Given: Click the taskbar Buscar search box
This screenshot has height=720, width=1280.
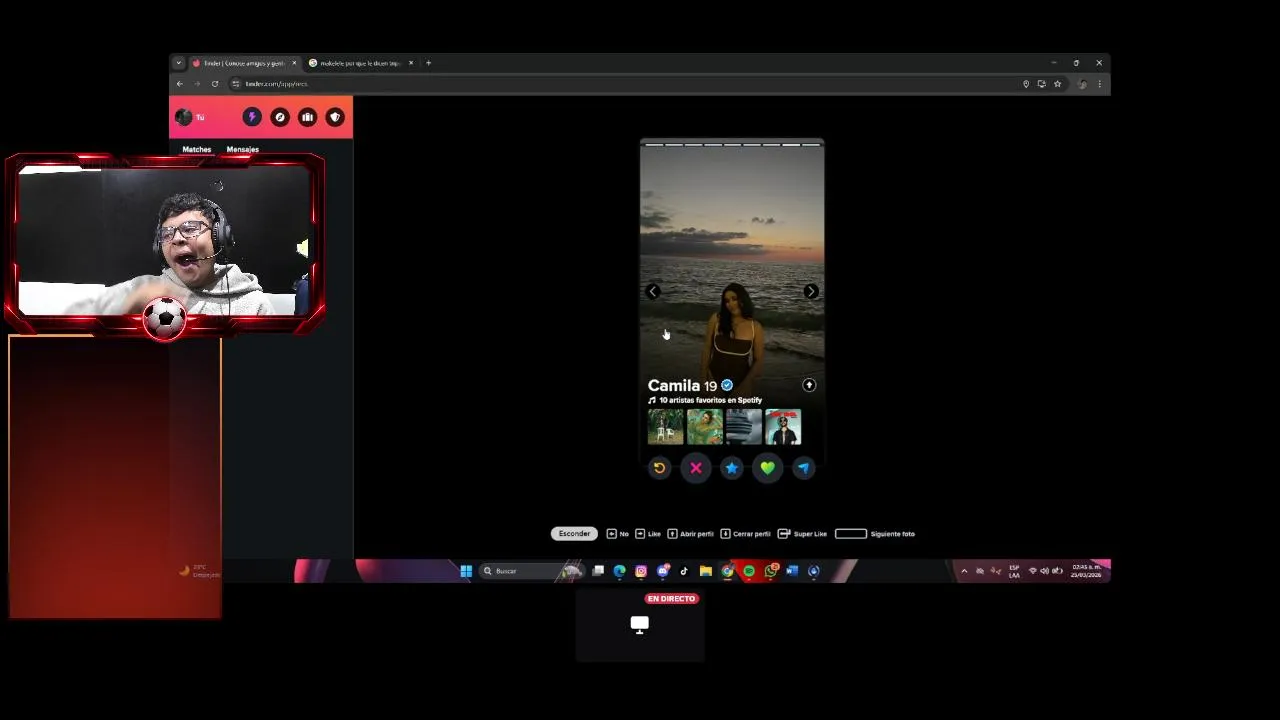Looking at the screenshot, I should pyautogui.click(x=530, y=571).
